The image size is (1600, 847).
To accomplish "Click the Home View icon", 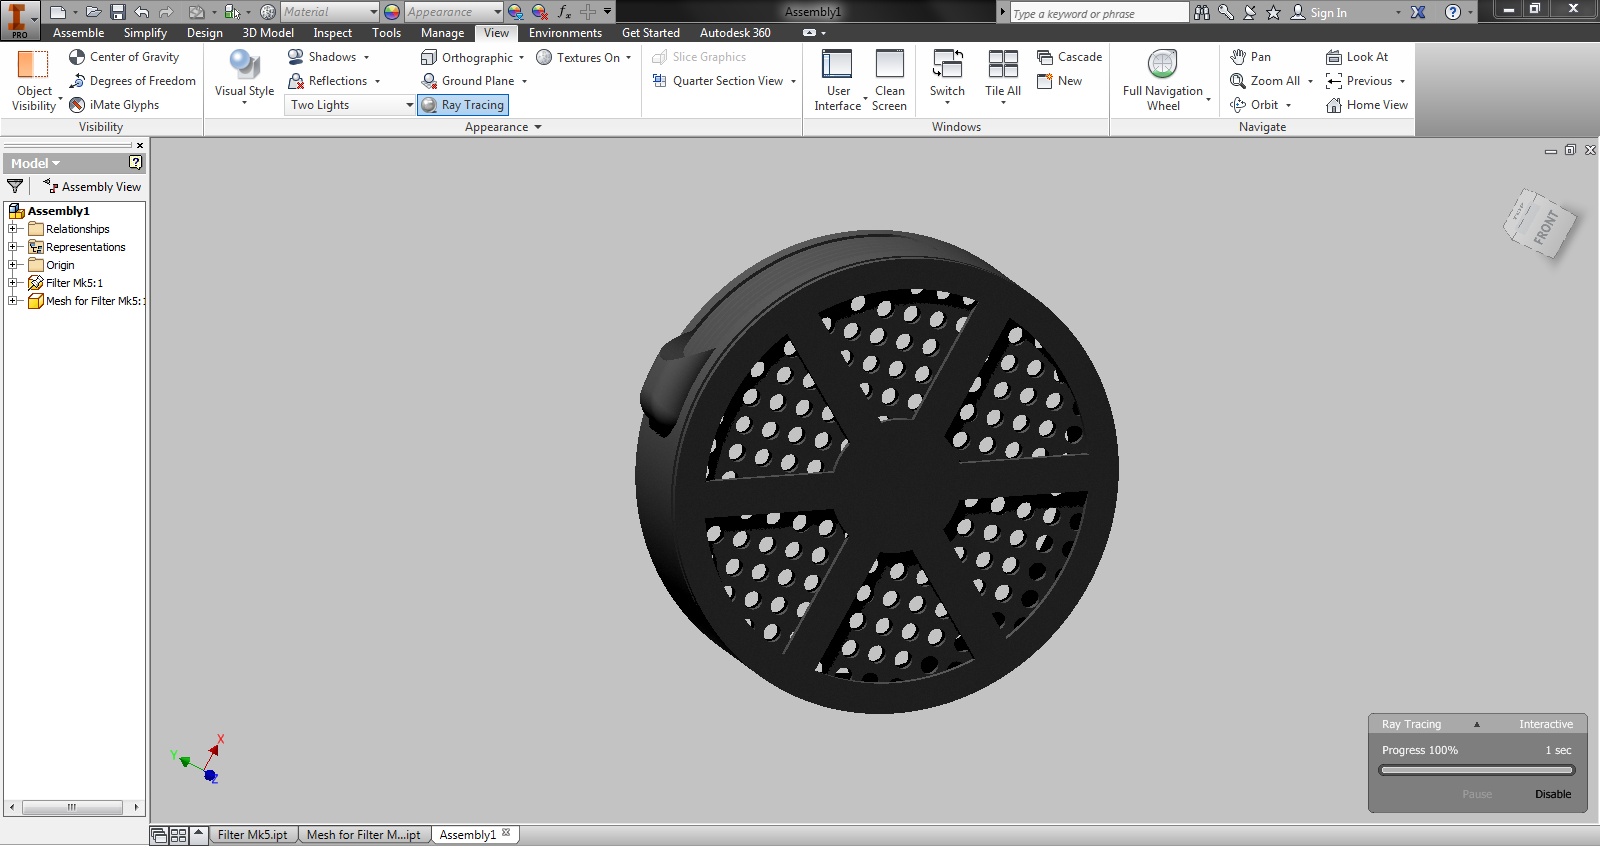I will (1333, 105).
